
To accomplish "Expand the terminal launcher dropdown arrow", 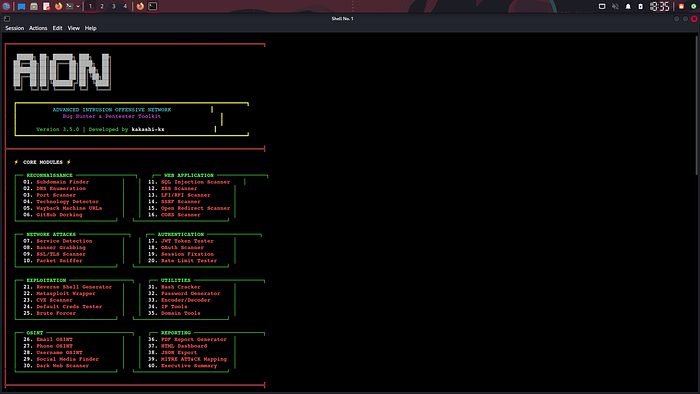I will [78, 6].
